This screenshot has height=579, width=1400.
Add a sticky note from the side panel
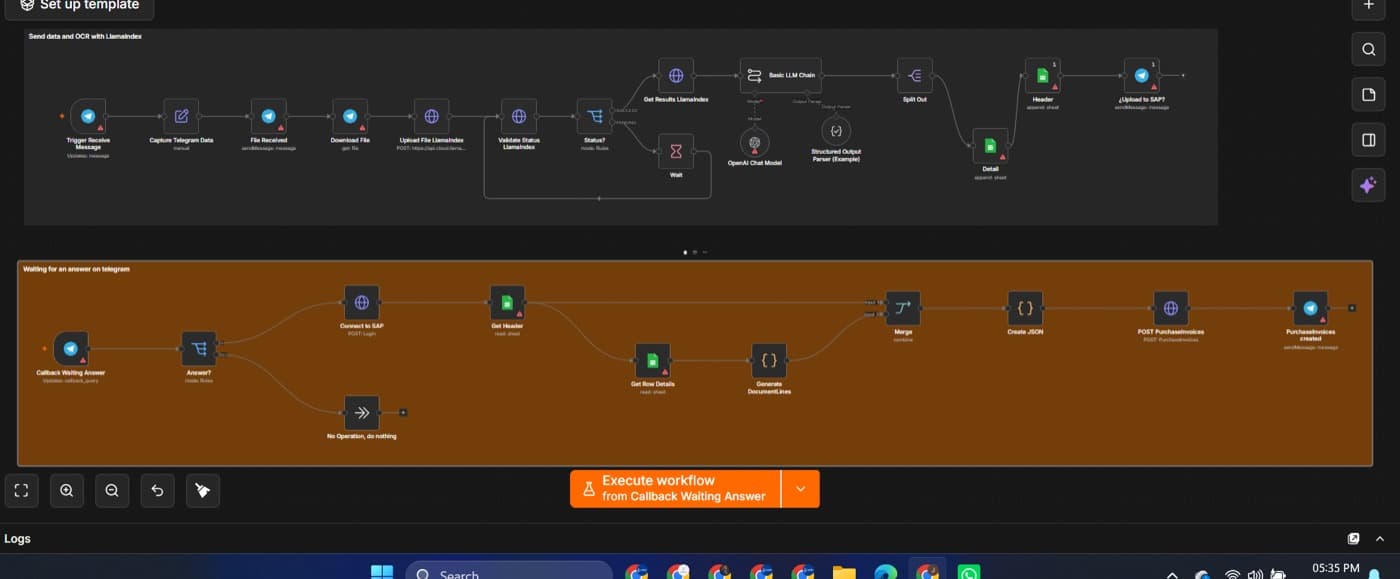[x=1368, y=95]
